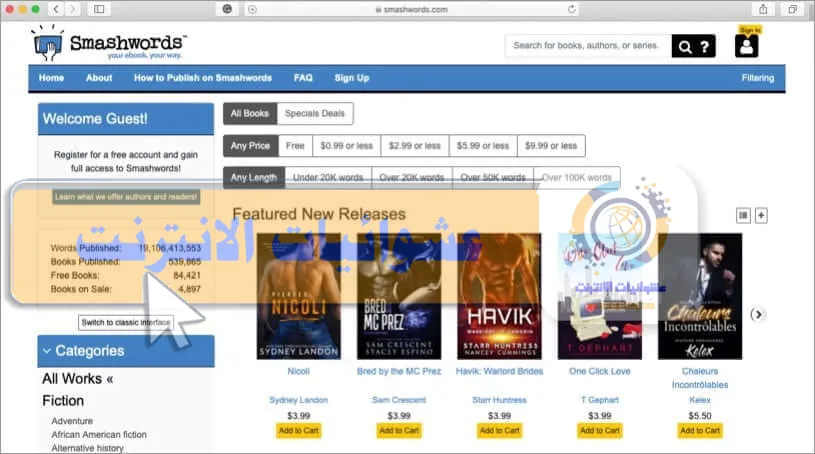Open Filtering in the nav bar
815x454 pixels.
(758, 78)
